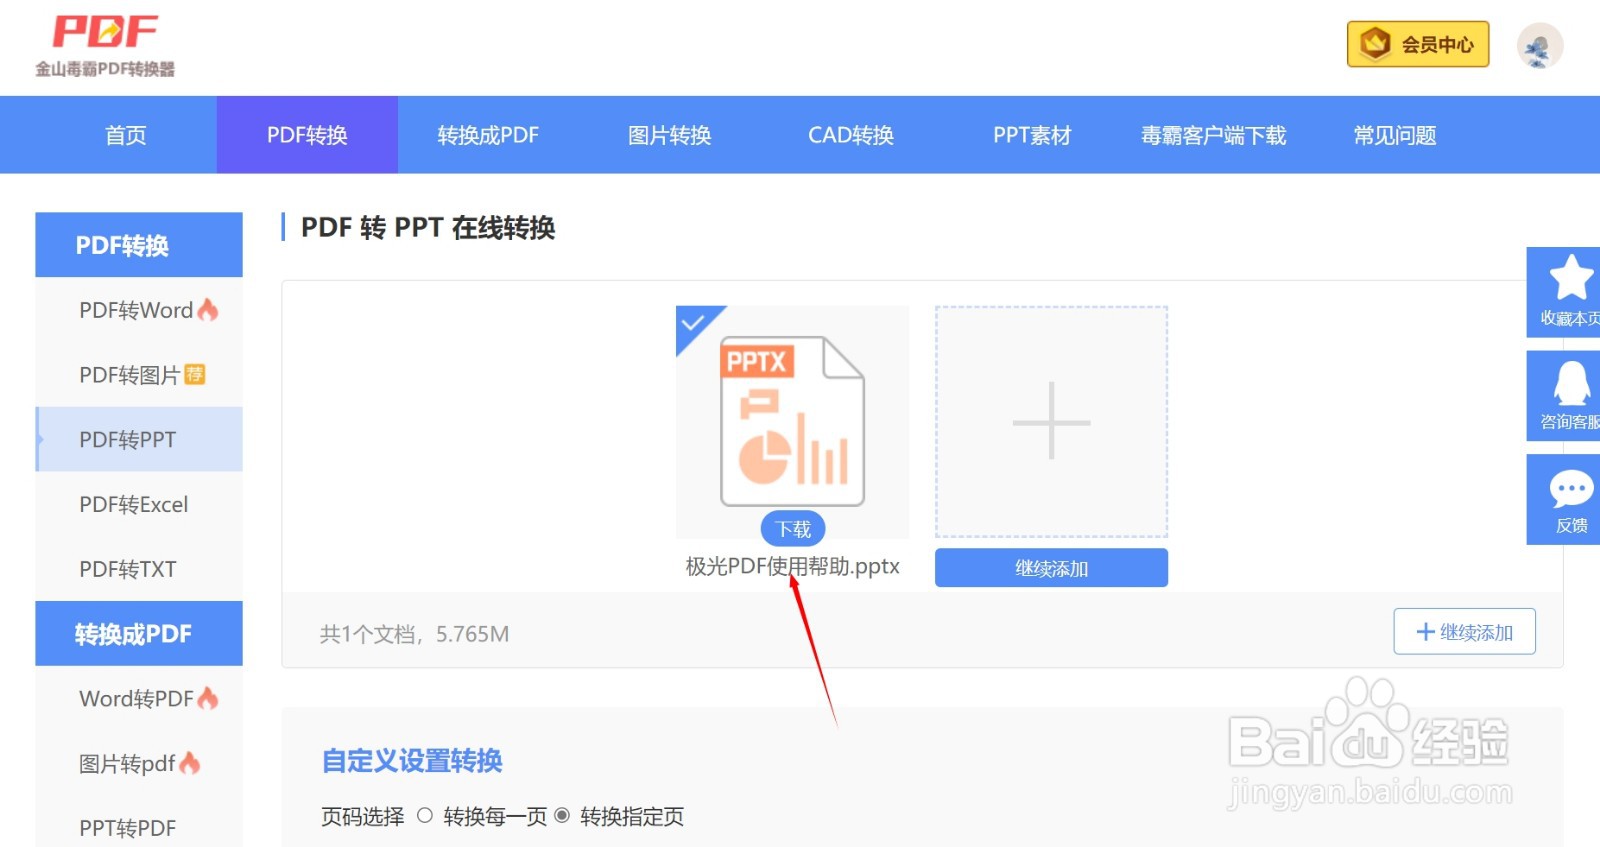This screenshot has width=1600, height=847.
Task: Toggle the file selection checkmark corner
Action: [693, 323]
